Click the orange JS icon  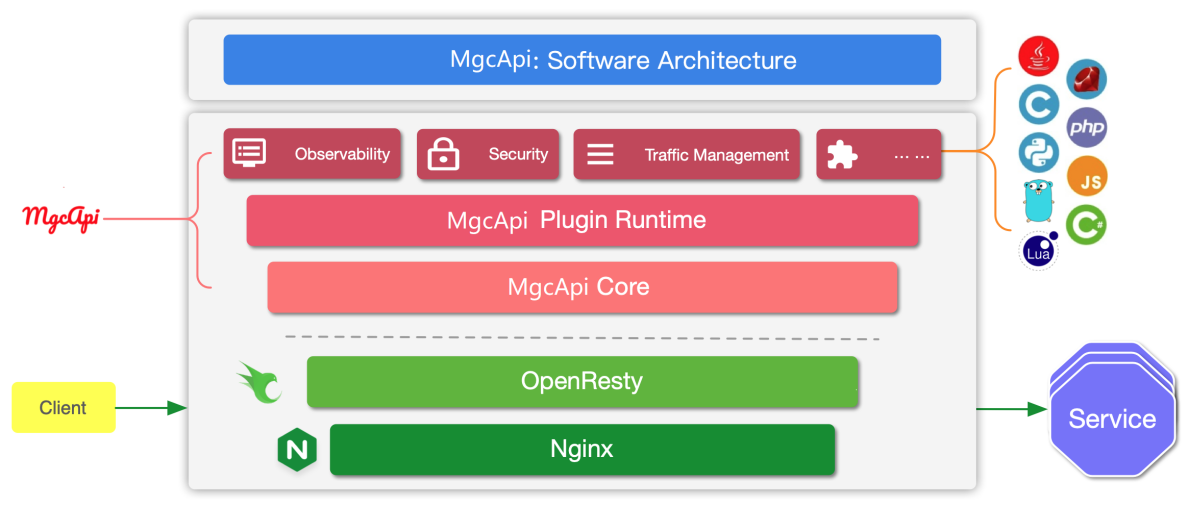1087,177
